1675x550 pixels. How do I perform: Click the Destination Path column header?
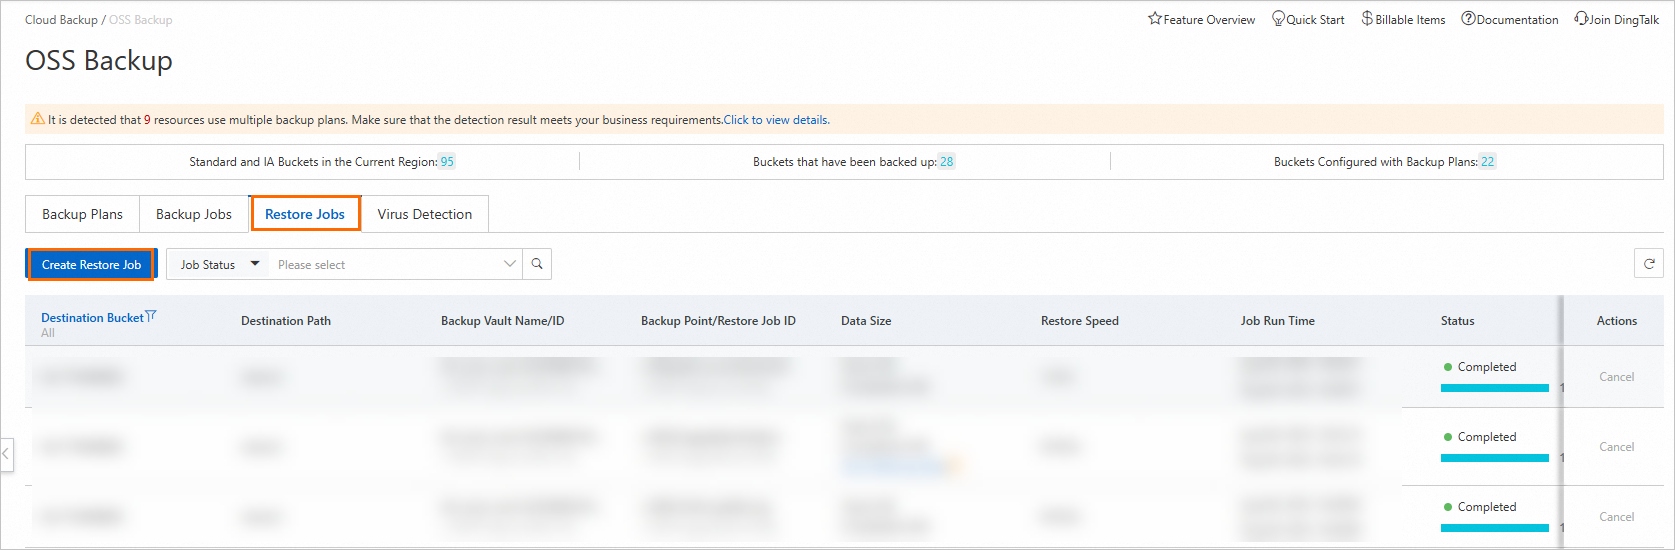(x=286, y=321)
